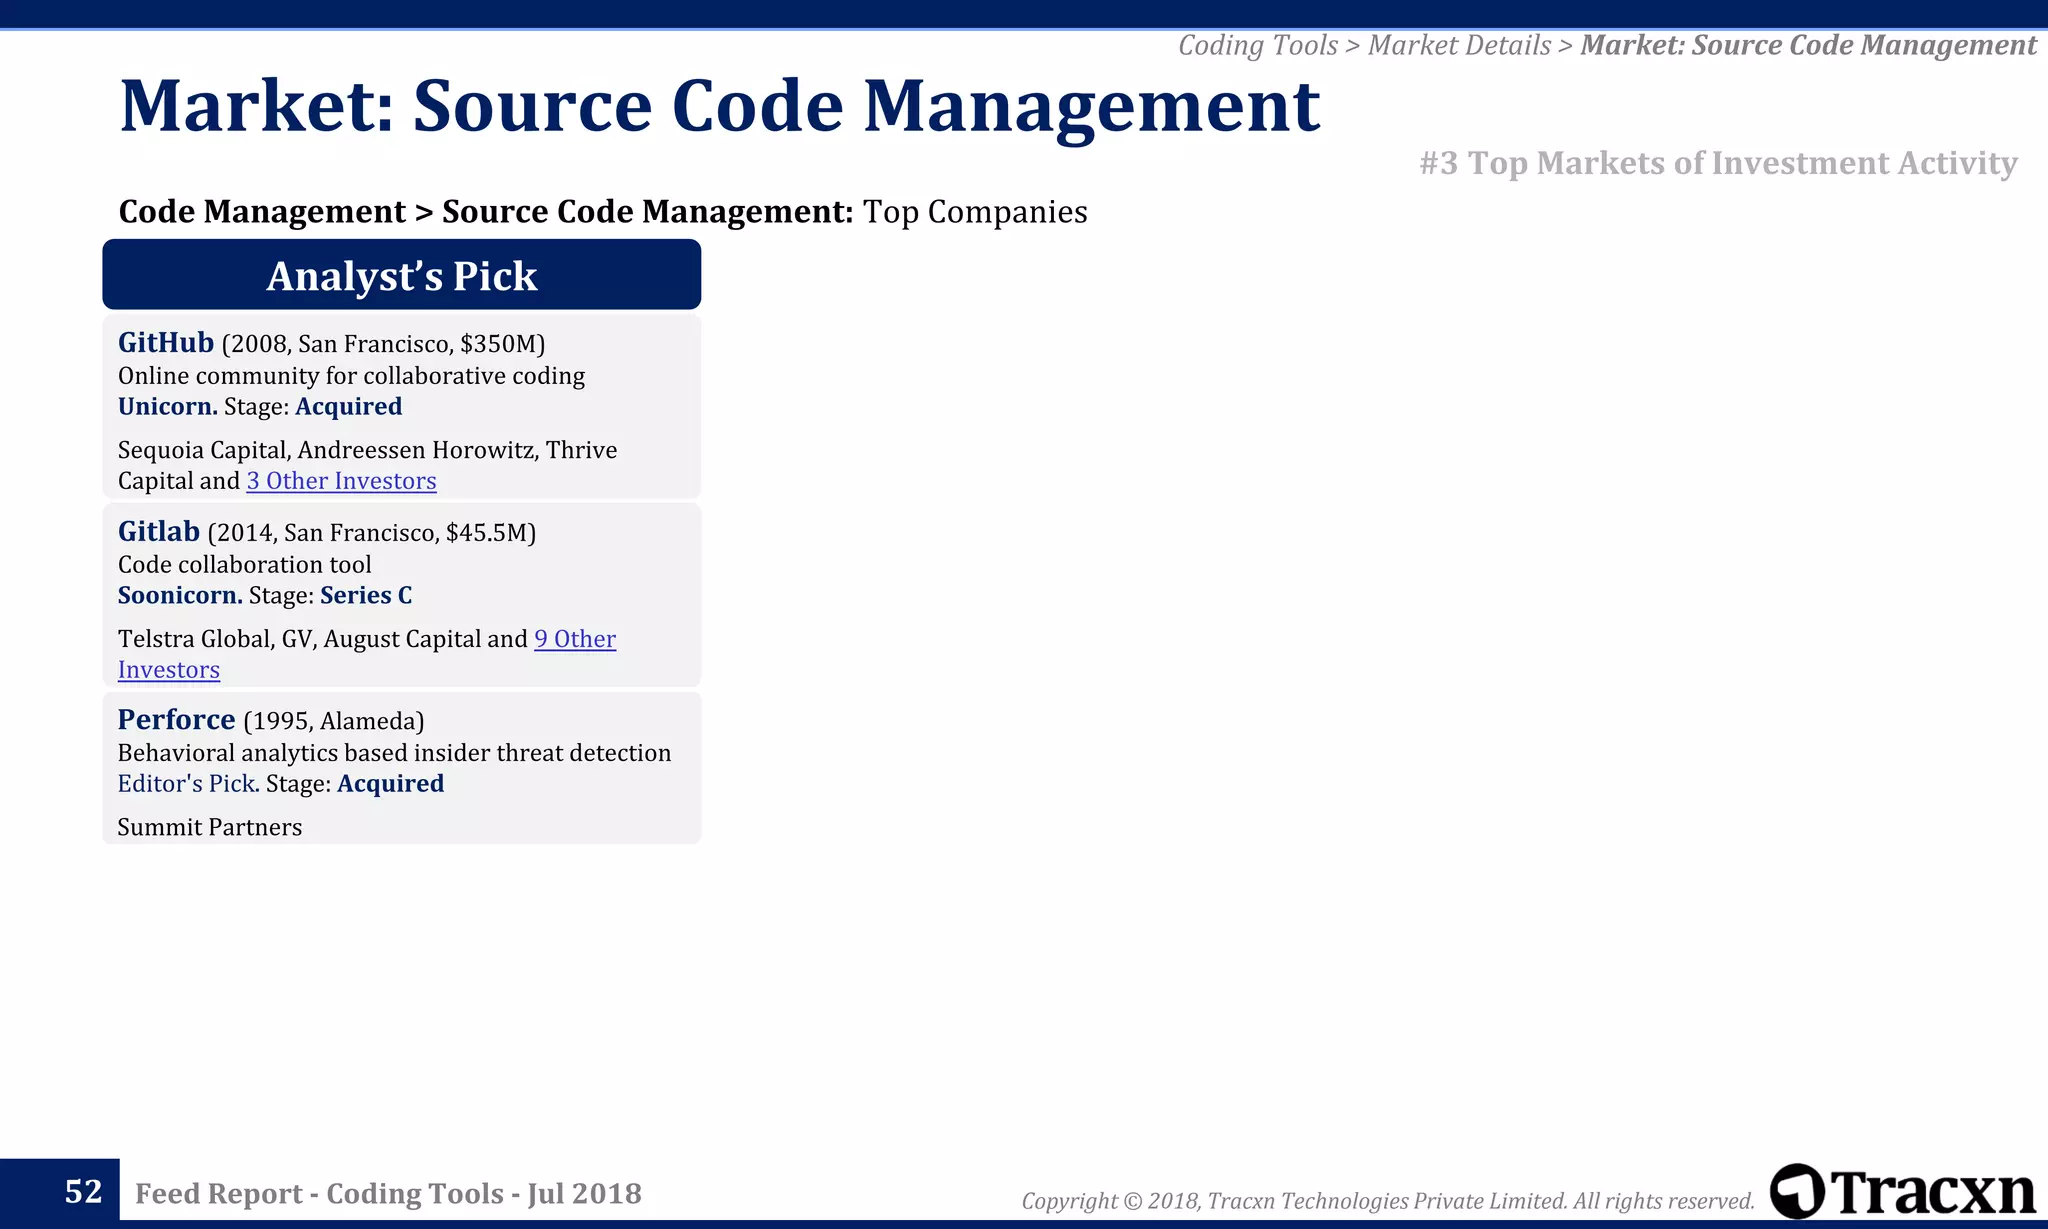The width and height of the screenshot is (2048, 1229).
Task: Click the 'Editor's Pick.' label under Perforce
Action: 189,783
